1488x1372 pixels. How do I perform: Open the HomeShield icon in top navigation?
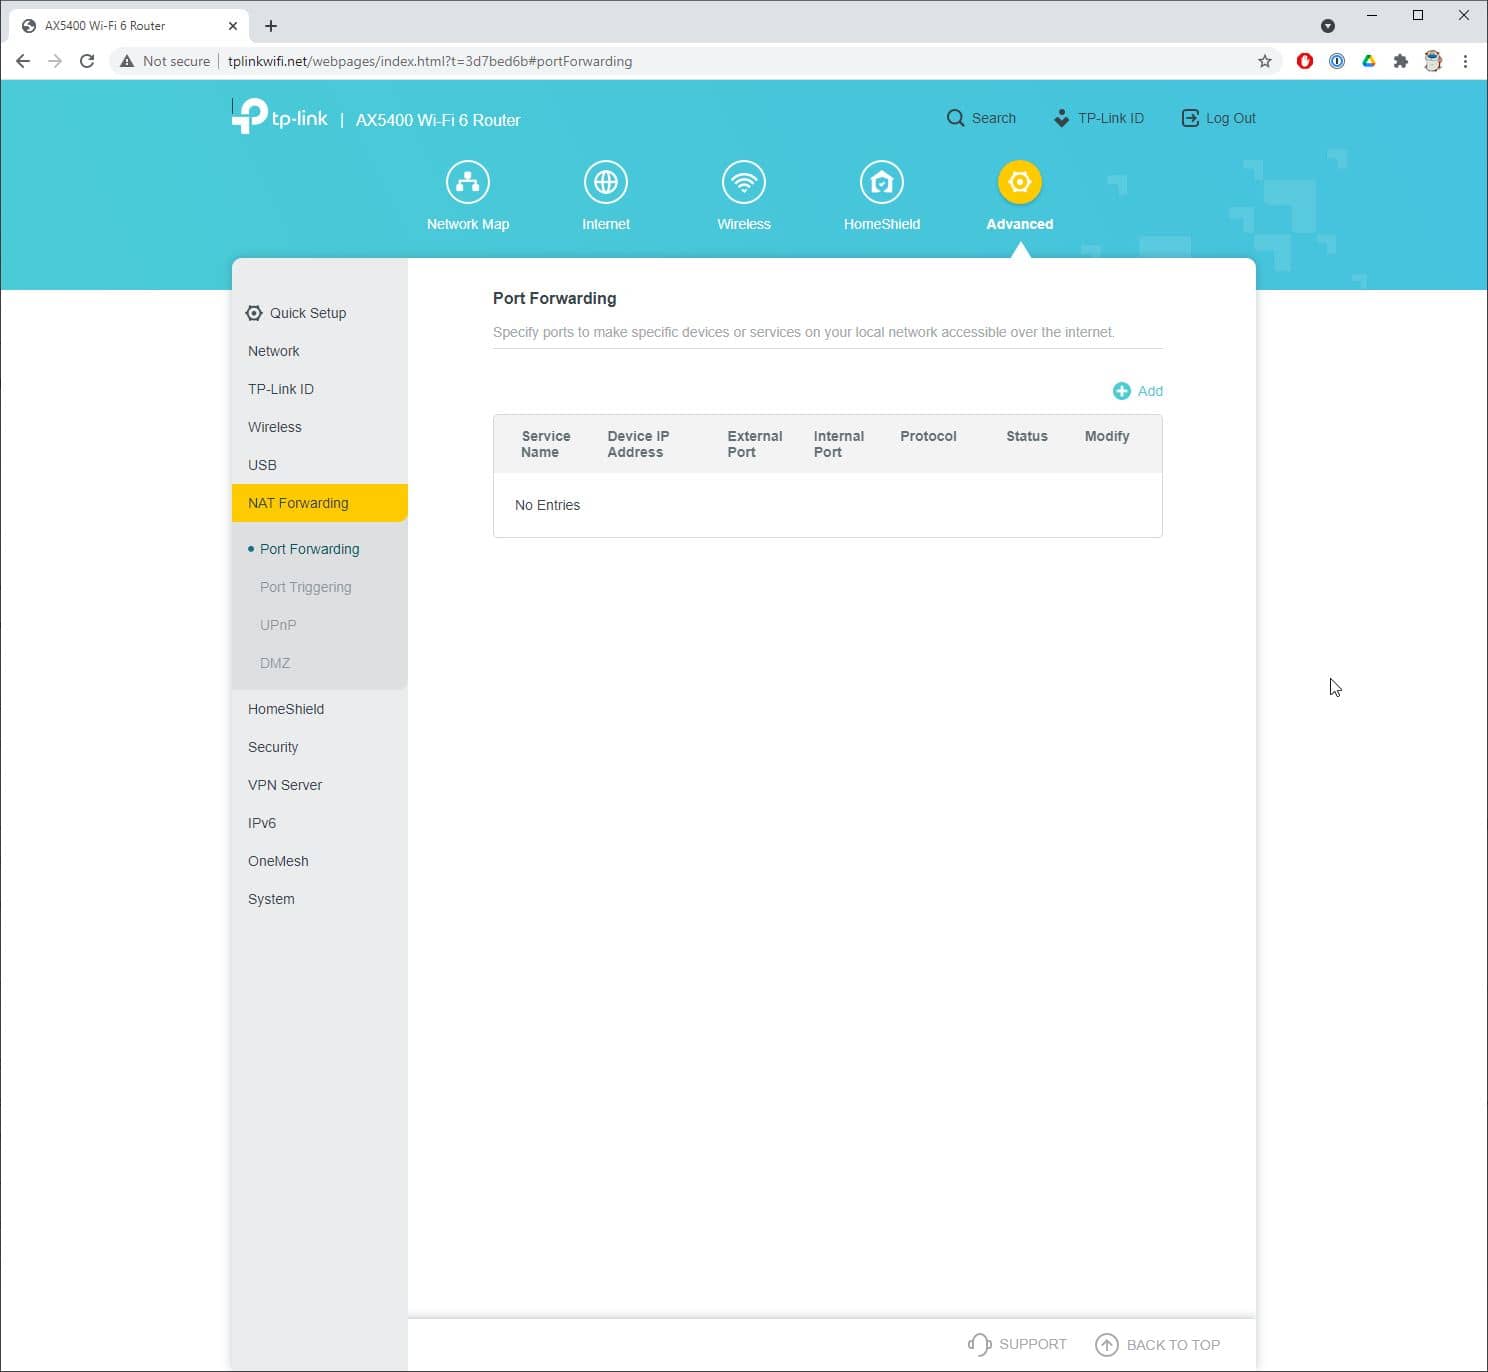882,182
